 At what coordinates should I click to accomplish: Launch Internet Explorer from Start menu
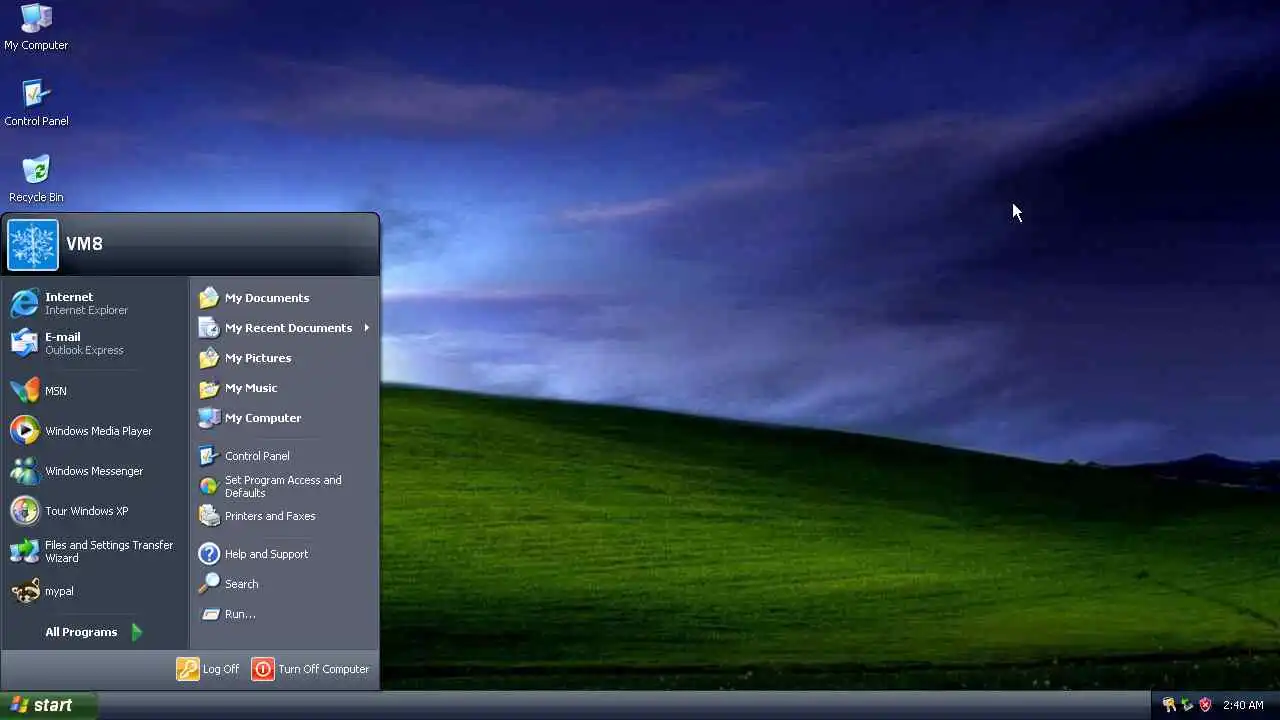point(95,303)
